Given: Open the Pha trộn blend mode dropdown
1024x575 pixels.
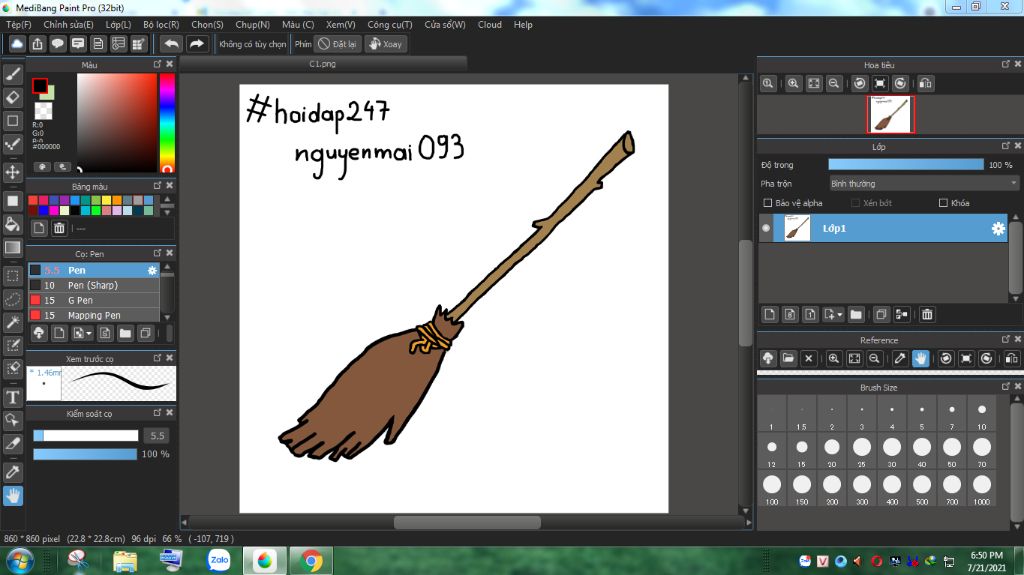Looking at the screenshot, I should (923, 184).
